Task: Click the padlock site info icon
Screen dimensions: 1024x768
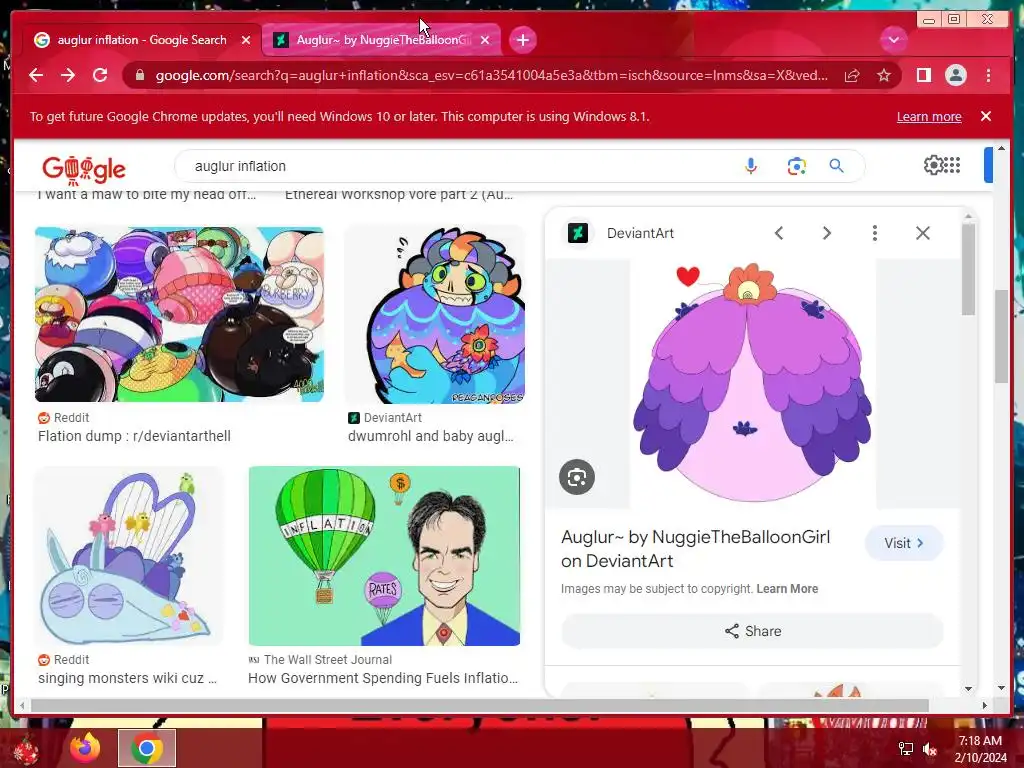Action: 139,76
